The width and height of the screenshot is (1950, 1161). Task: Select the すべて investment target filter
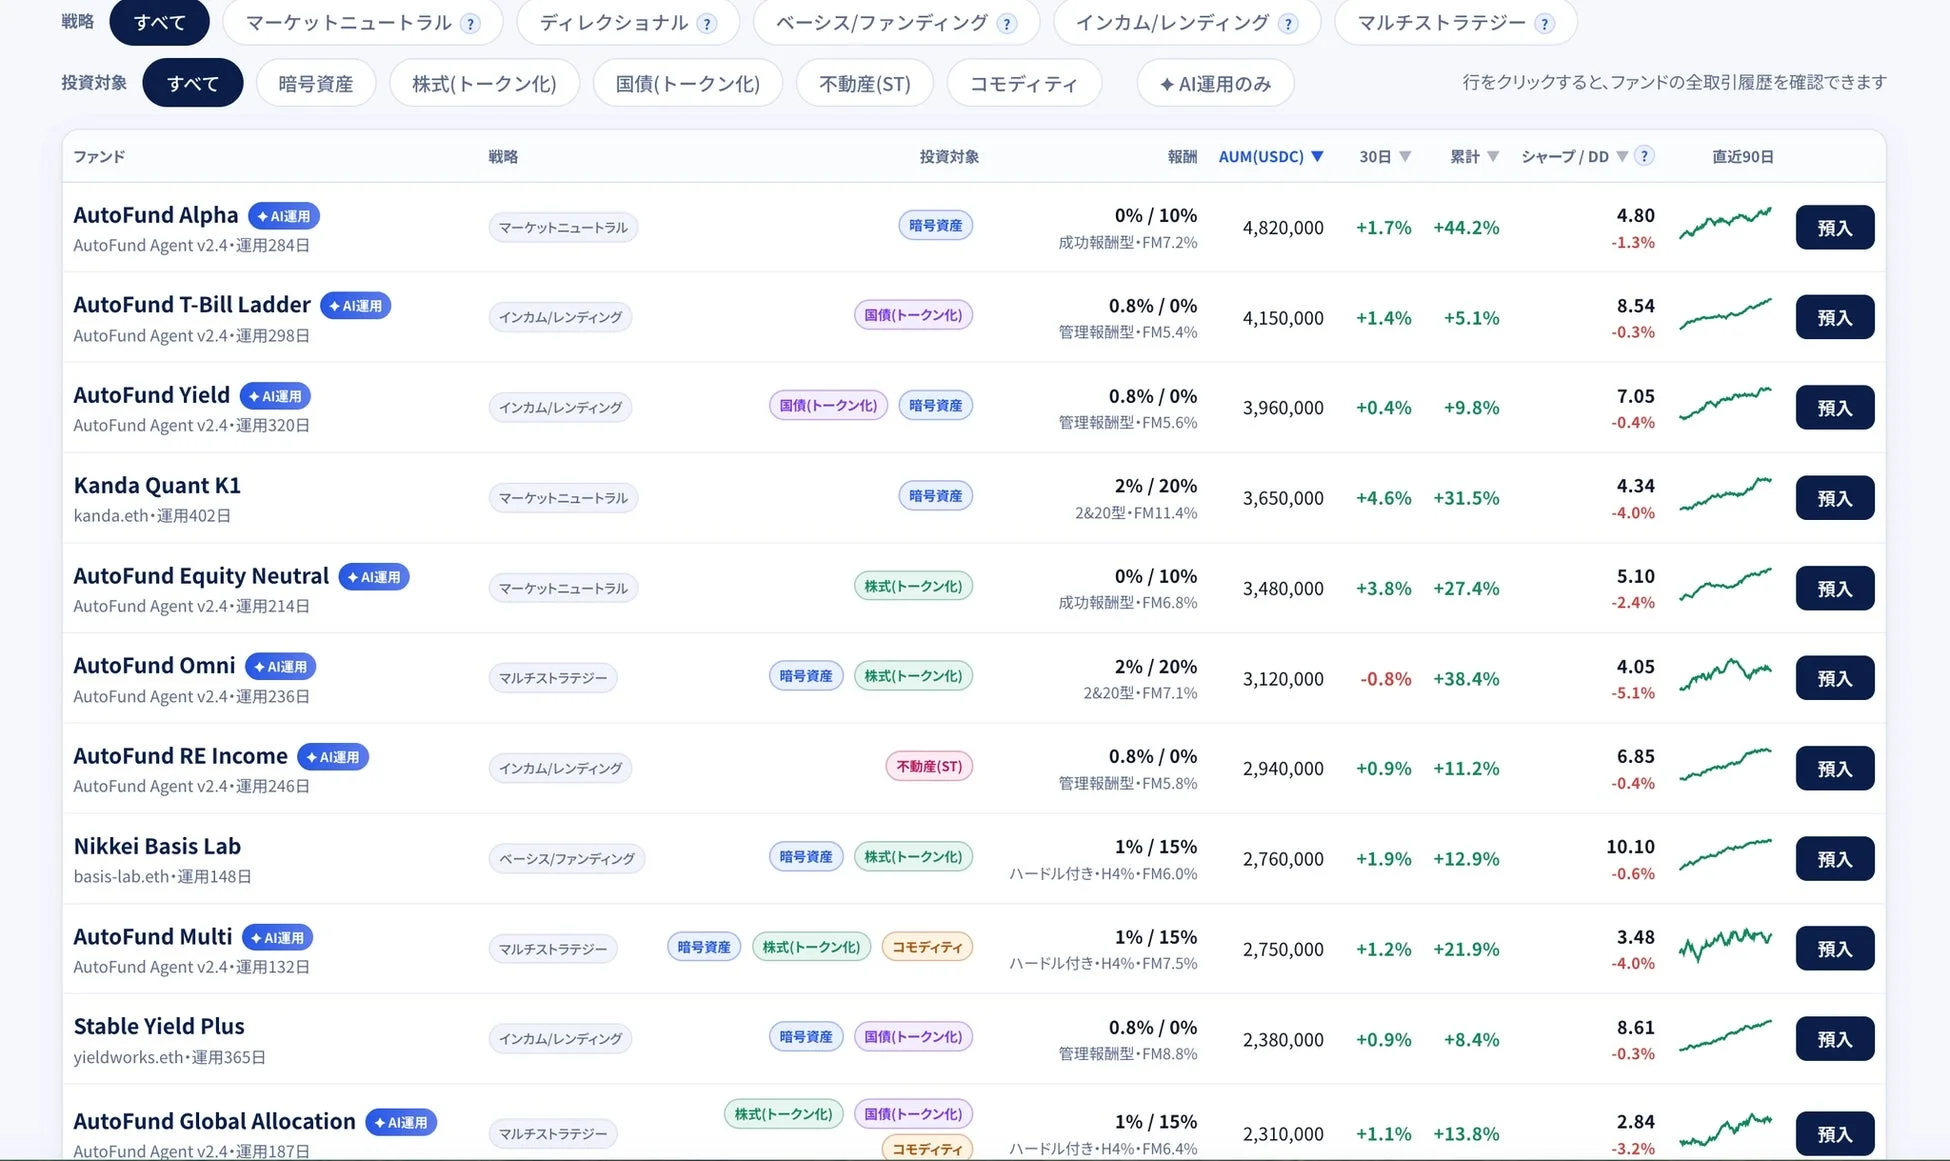pyautogui.click(x=193, y=84)
